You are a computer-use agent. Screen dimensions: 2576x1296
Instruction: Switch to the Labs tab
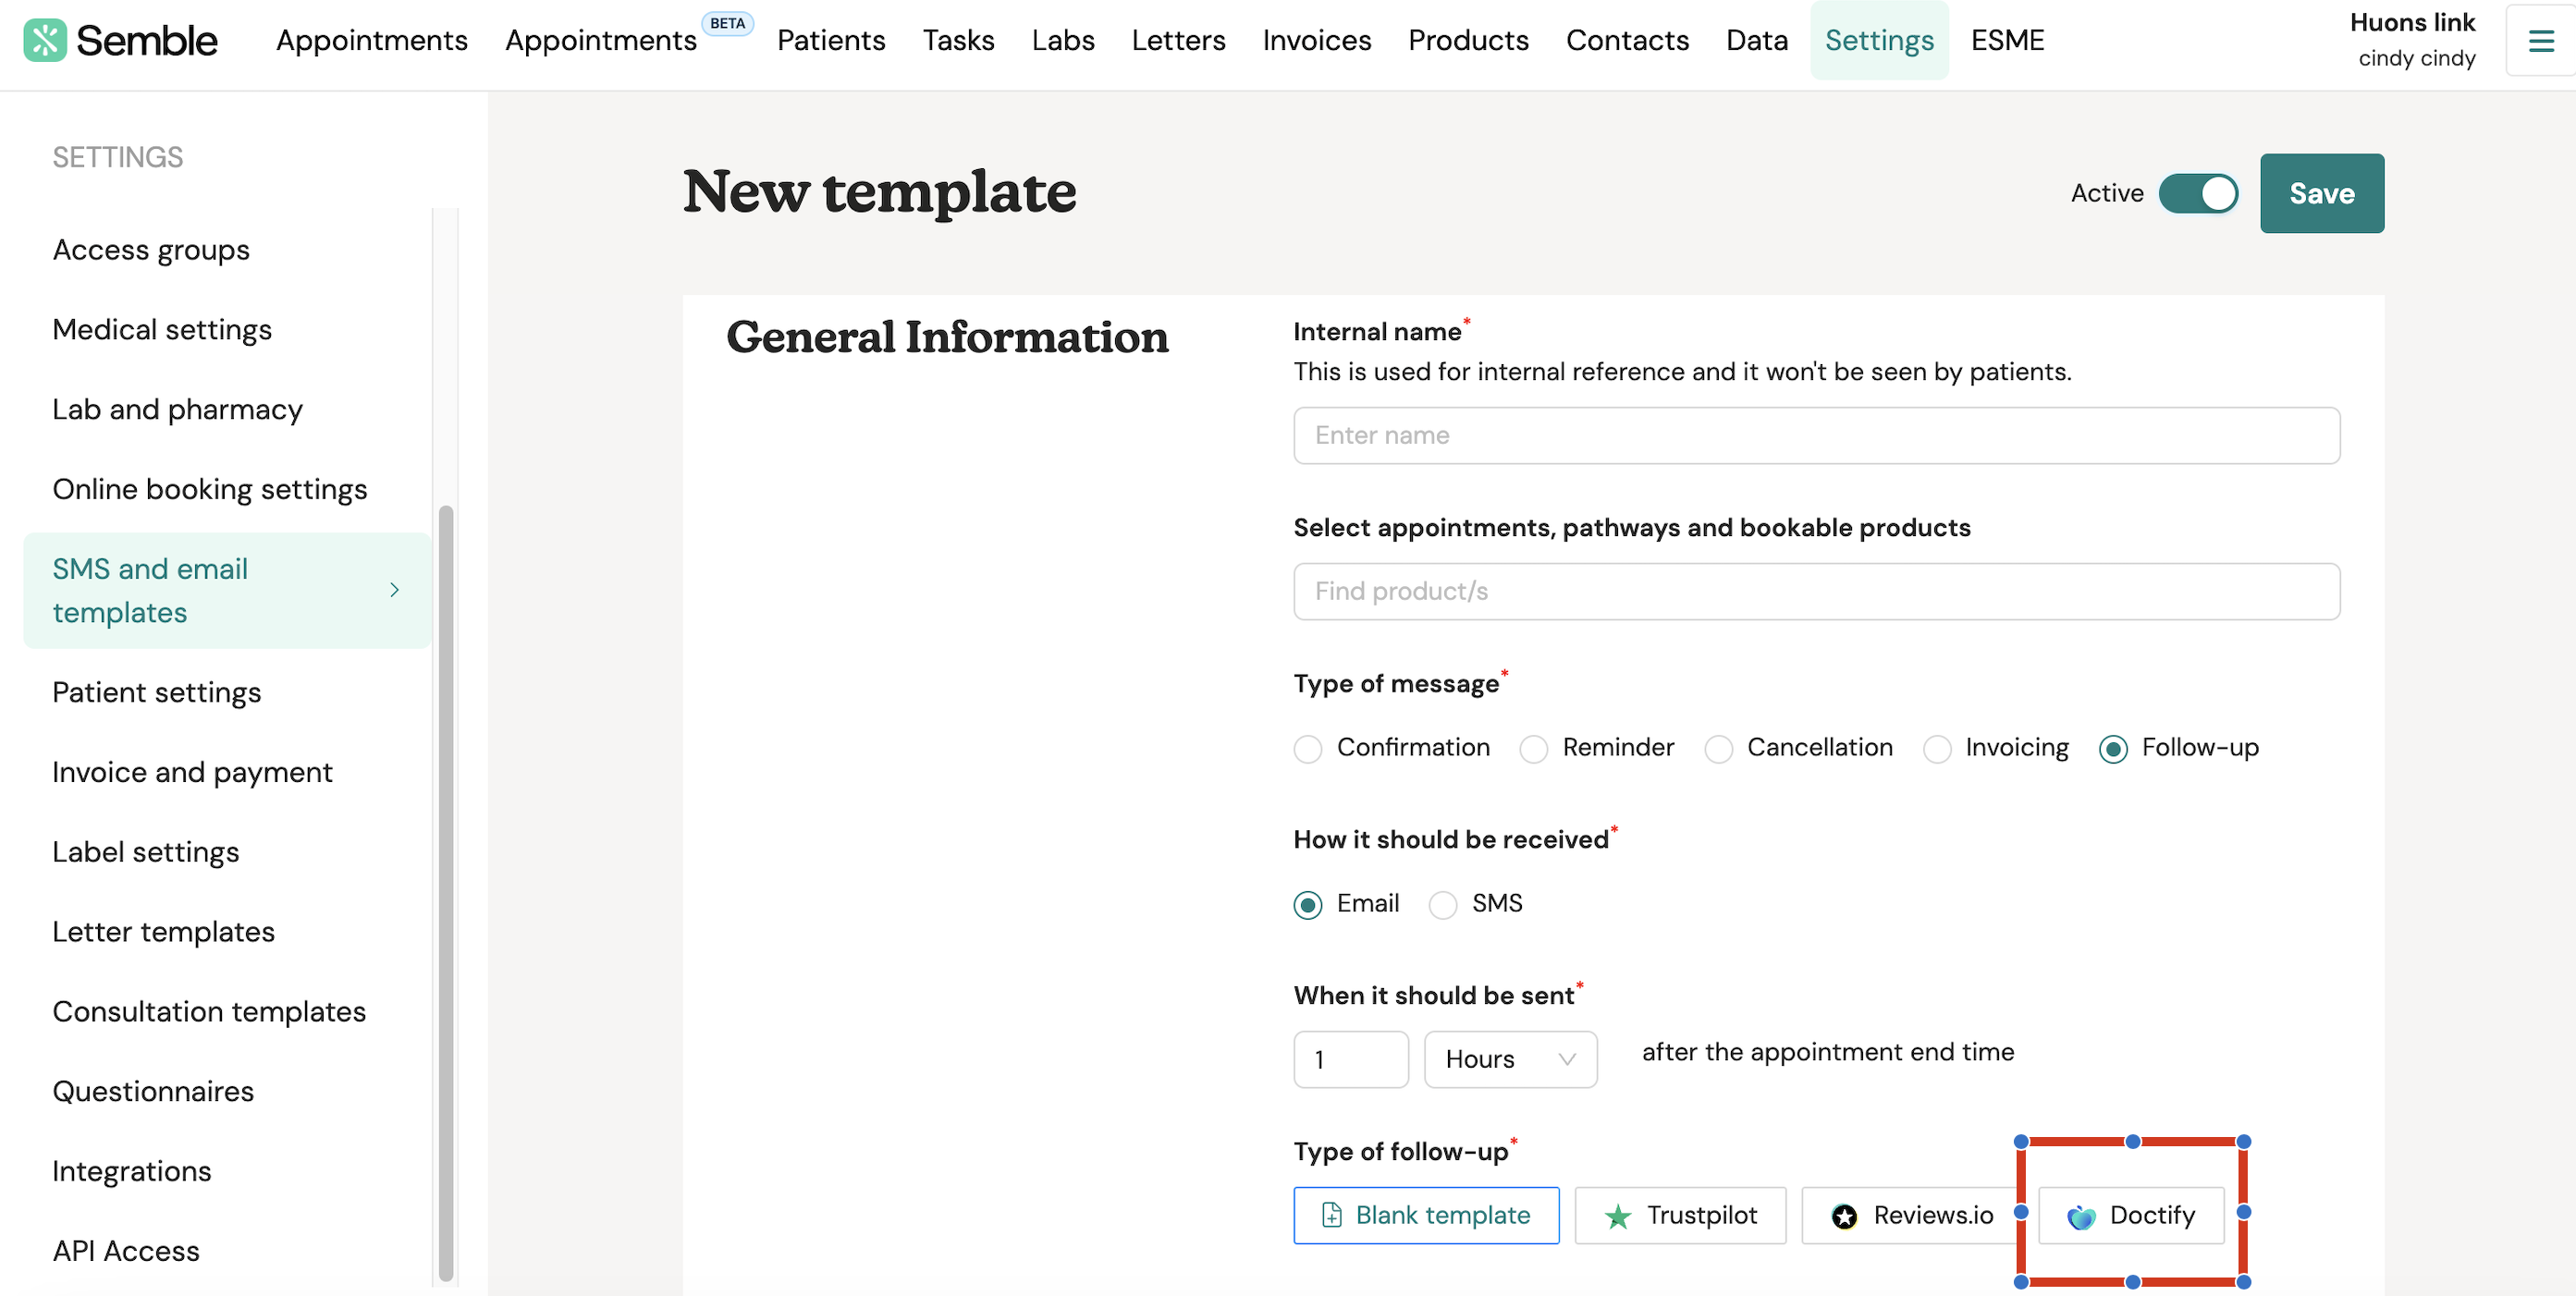(1063, 40)
